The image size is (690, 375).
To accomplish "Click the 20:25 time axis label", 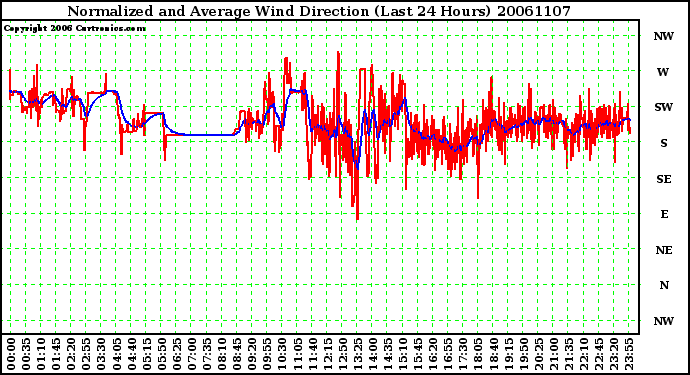I will pos(538,354).
